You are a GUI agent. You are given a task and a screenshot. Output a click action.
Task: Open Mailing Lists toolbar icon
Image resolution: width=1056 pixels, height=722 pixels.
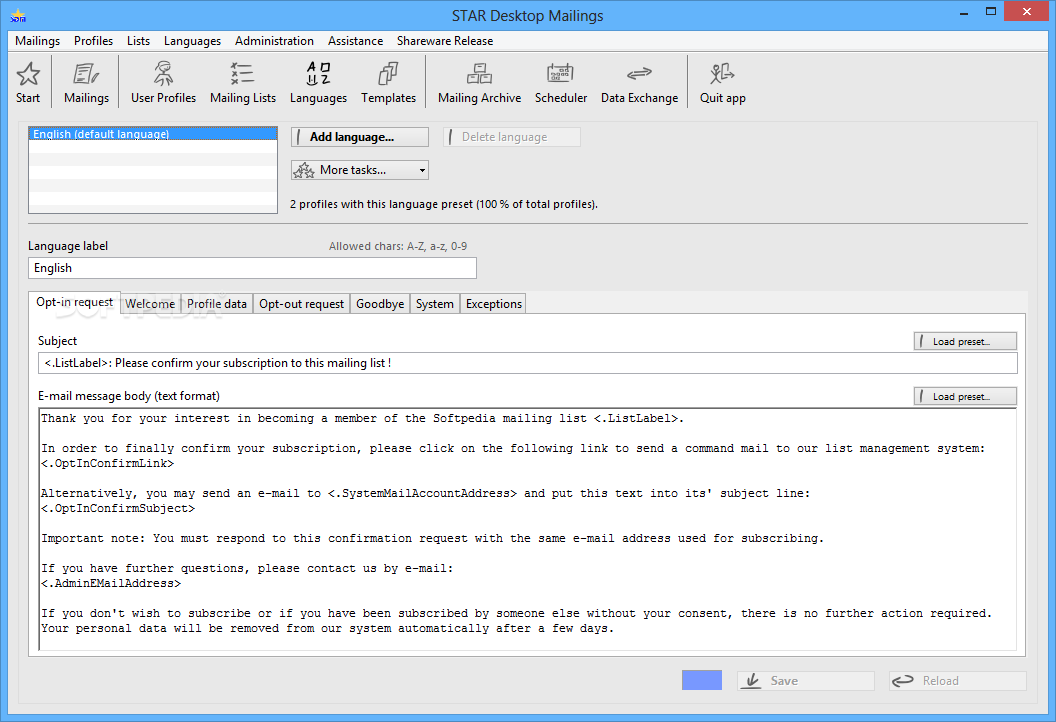click(242, 81)
